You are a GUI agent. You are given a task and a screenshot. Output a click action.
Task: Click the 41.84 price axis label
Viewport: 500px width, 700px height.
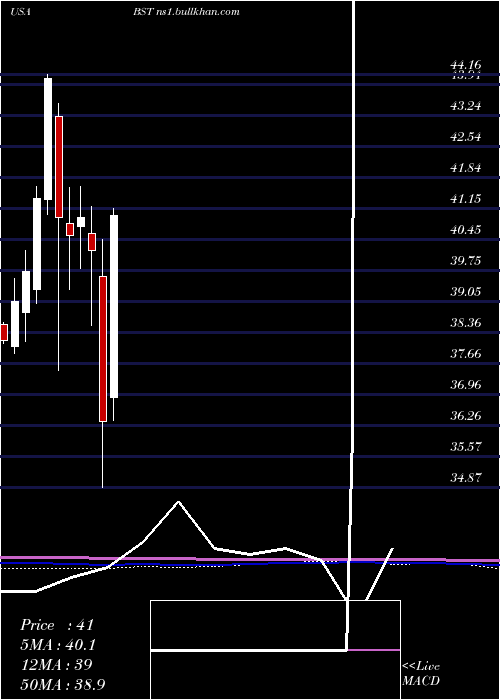pos(466,168)
